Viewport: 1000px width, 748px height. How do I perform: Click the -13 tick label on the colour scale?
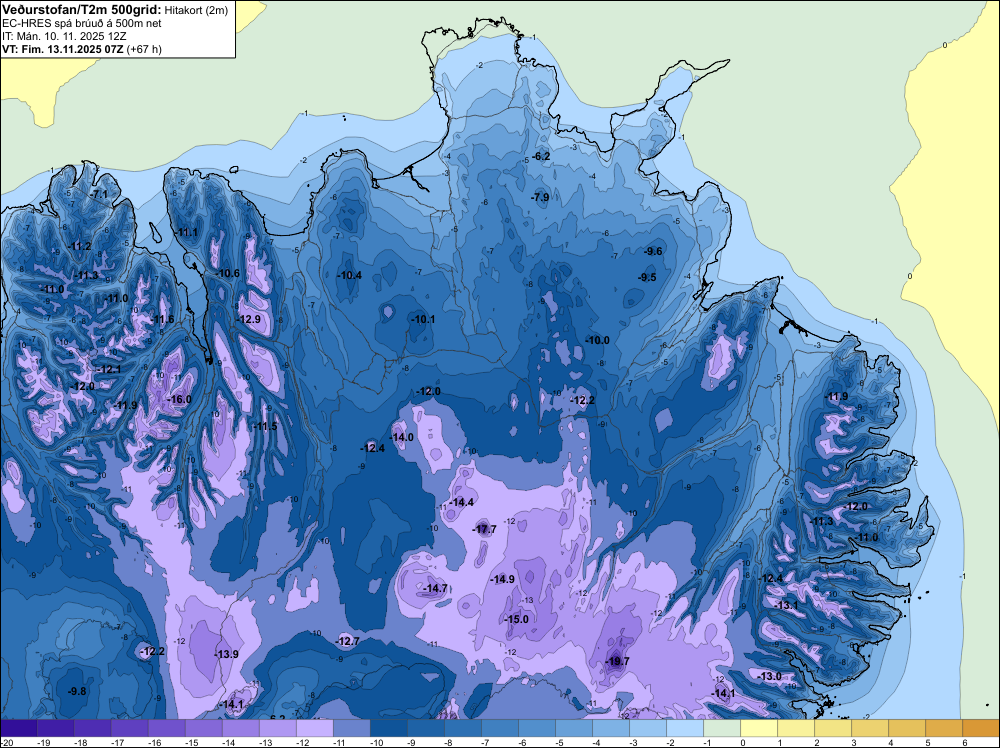point(265,742)
